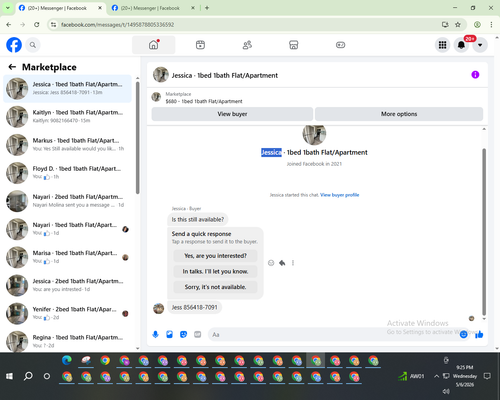Open the Reels video icon
This screenshot has width=500, height=400.
(200, 45)
